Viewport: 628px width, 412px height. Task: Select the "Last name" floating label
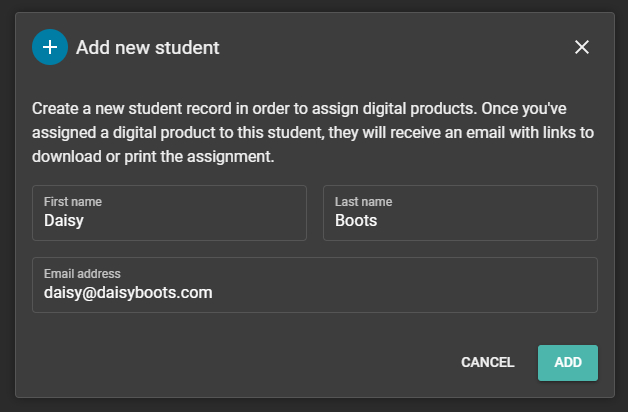coord(363,201)
